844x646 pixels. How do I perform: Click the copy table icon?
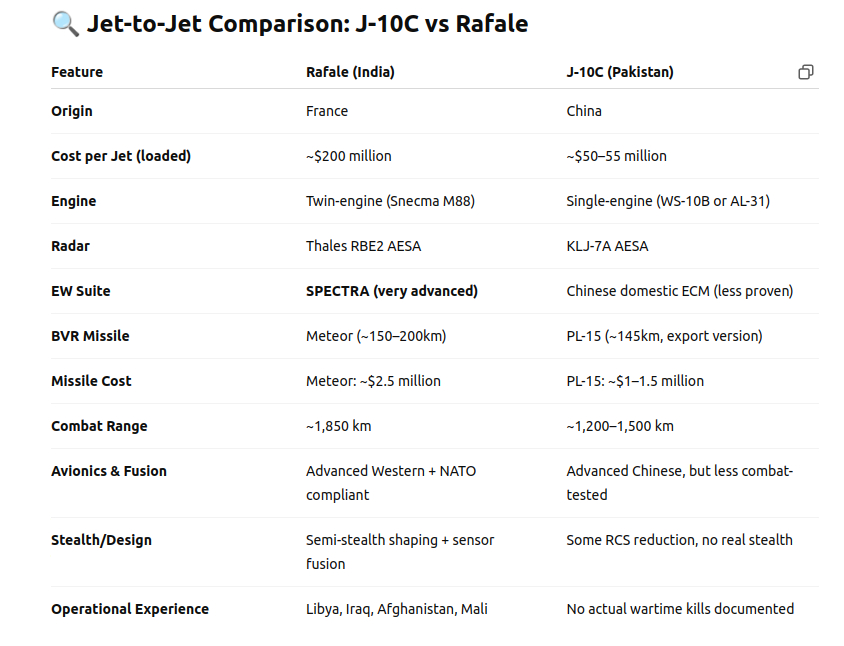point(805,72)
